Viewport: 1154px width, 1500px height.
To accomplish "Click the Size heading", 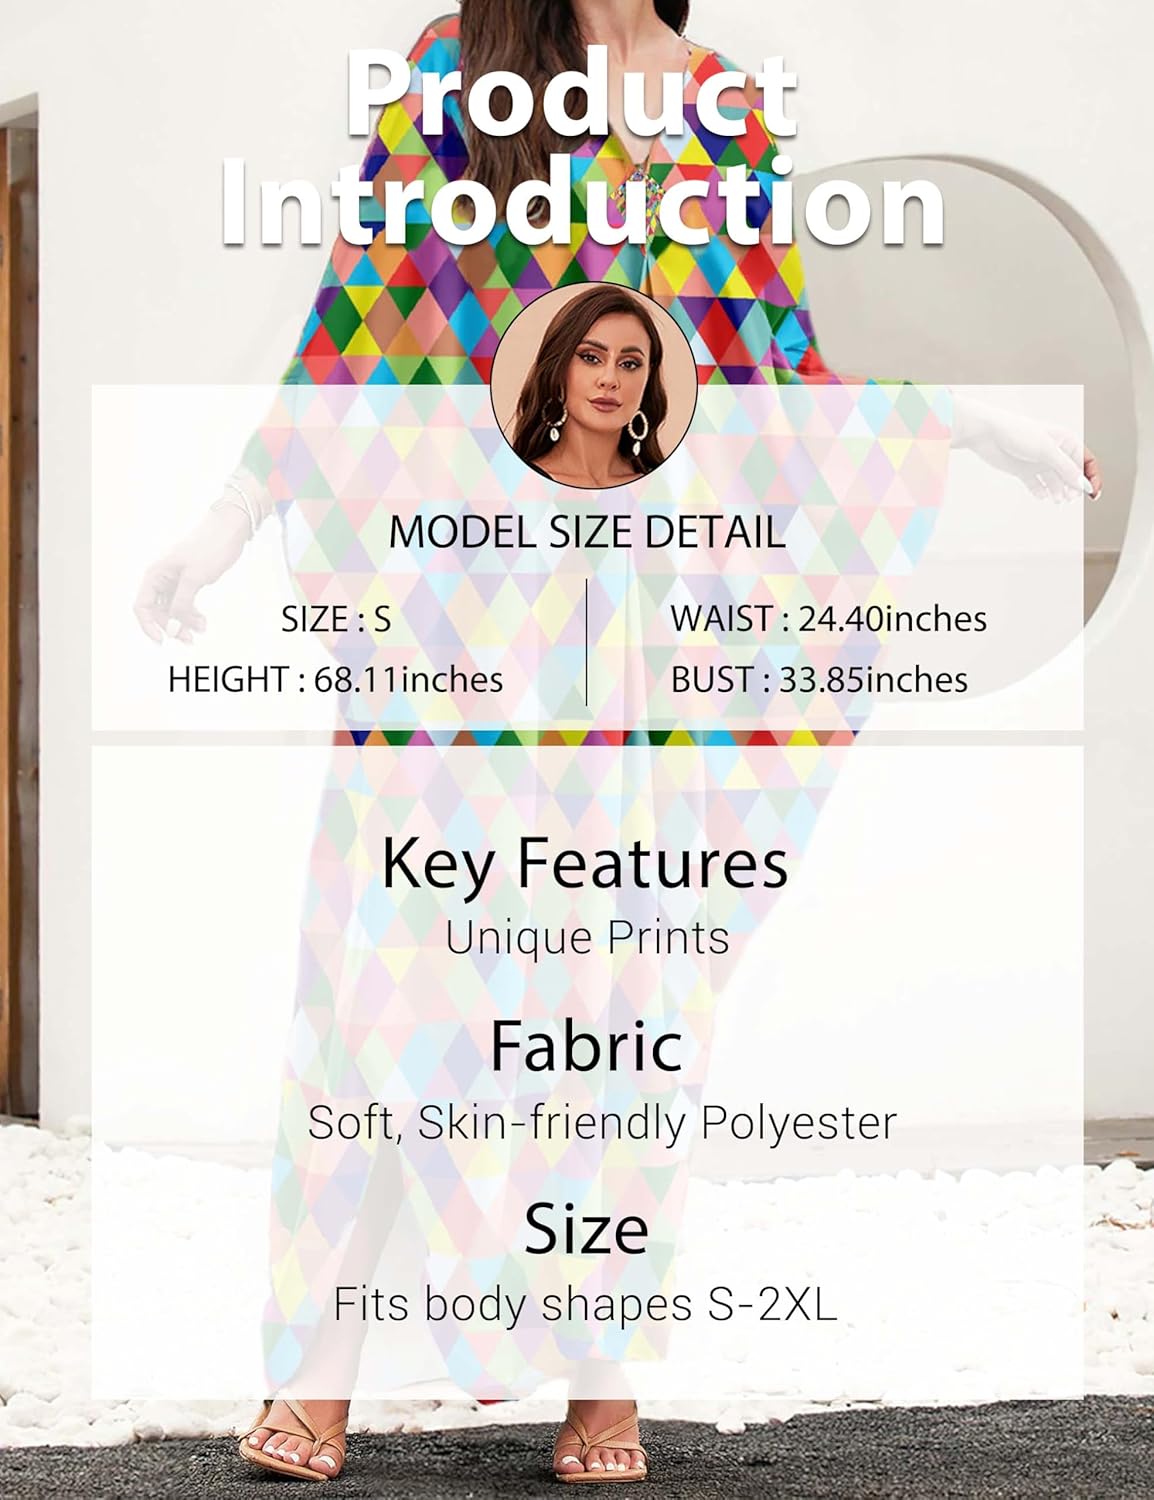I will (587, 1230).
